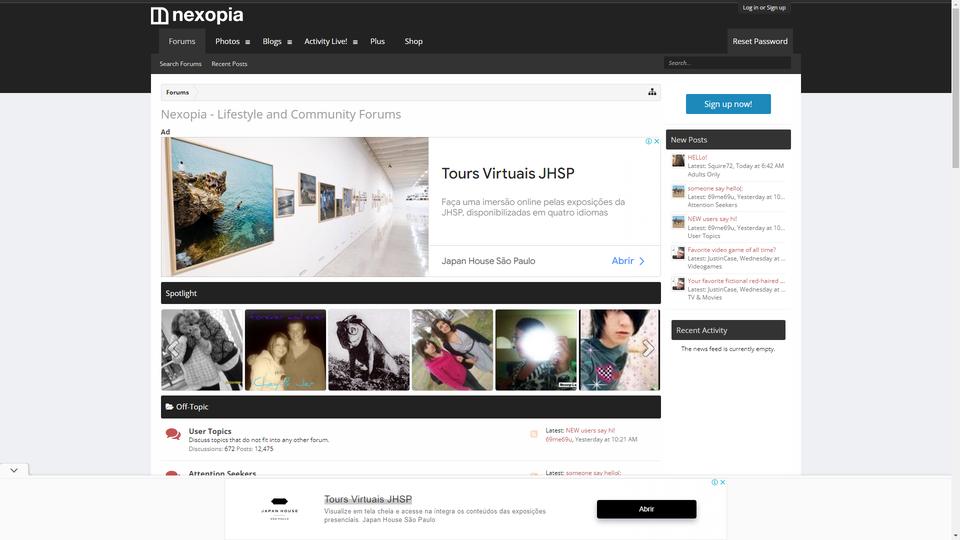The width and height of the screenshot is (960, 540).
Task: Click the Log in link
Action: coord(750,7)
